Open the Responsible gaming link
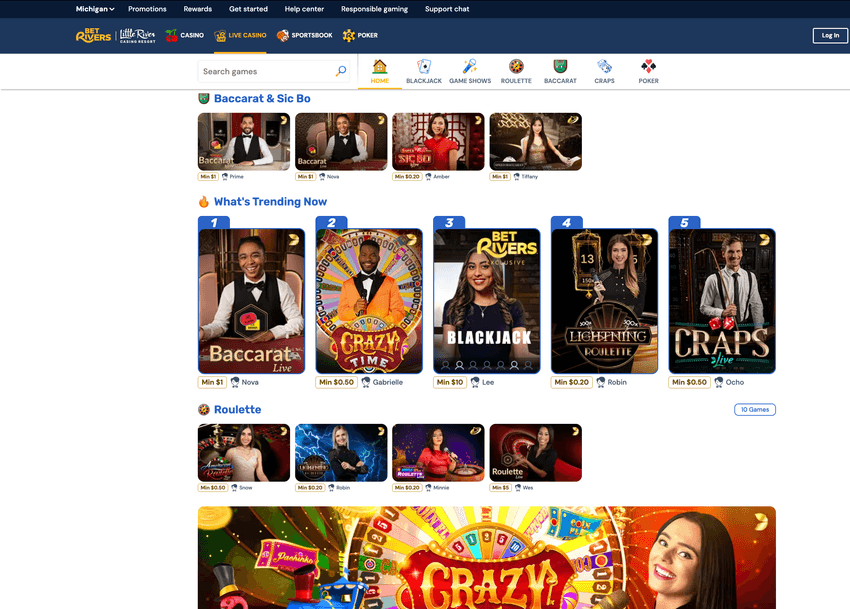The height and width of the screenshot is (609, 850). 374,8
